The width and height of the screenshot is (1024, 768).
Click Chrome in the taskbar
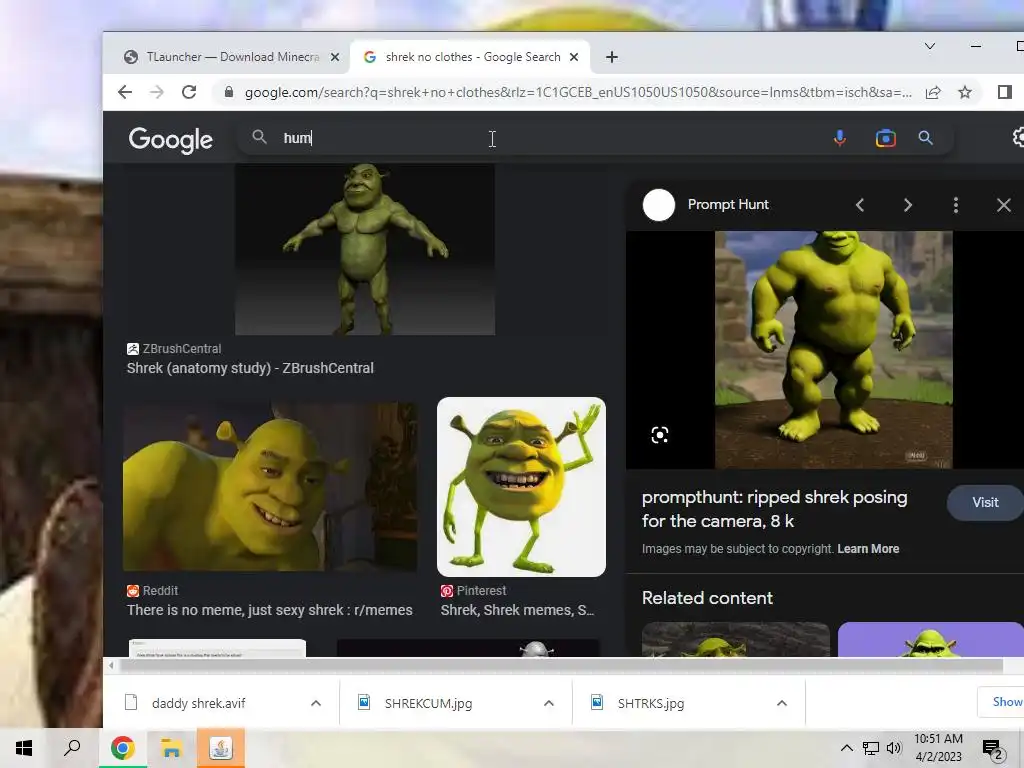(122, 748)
